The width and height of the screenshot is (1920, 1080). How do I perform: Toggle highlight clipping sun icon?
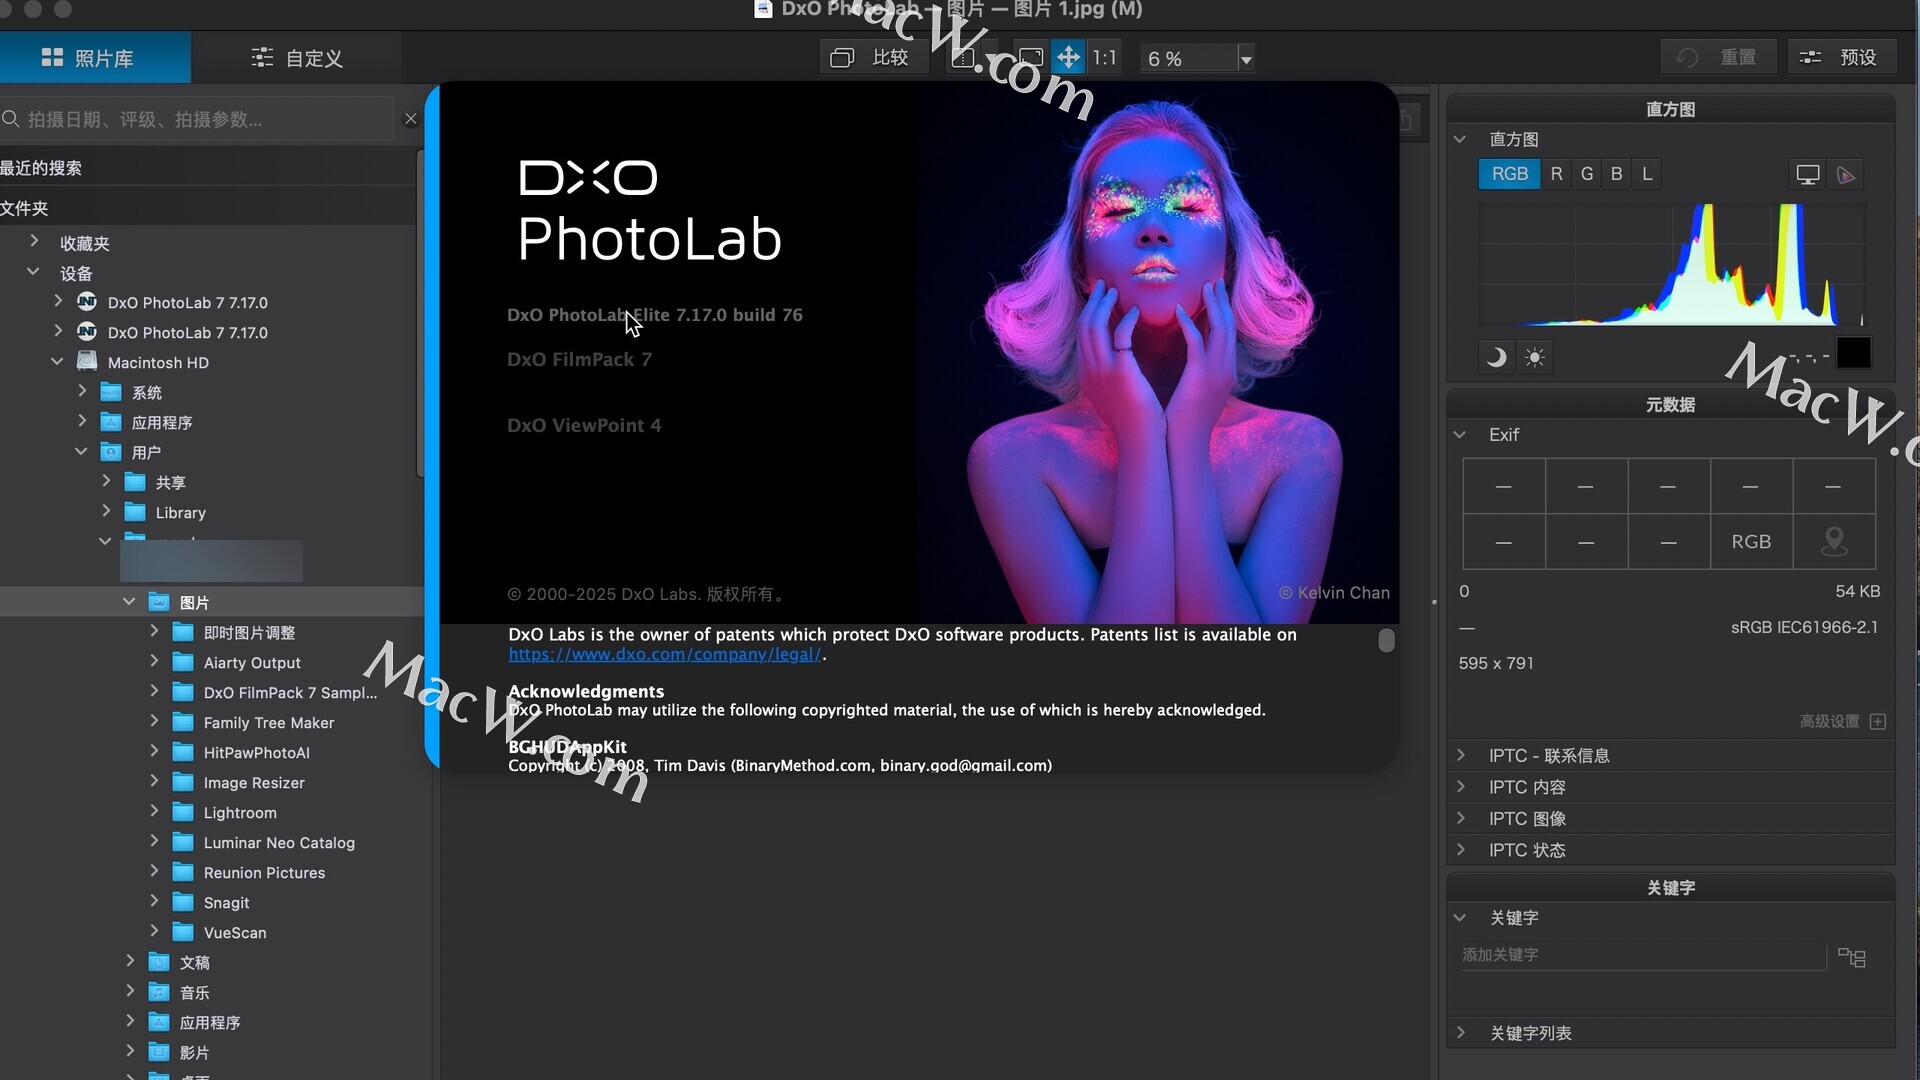(1535, 357)
